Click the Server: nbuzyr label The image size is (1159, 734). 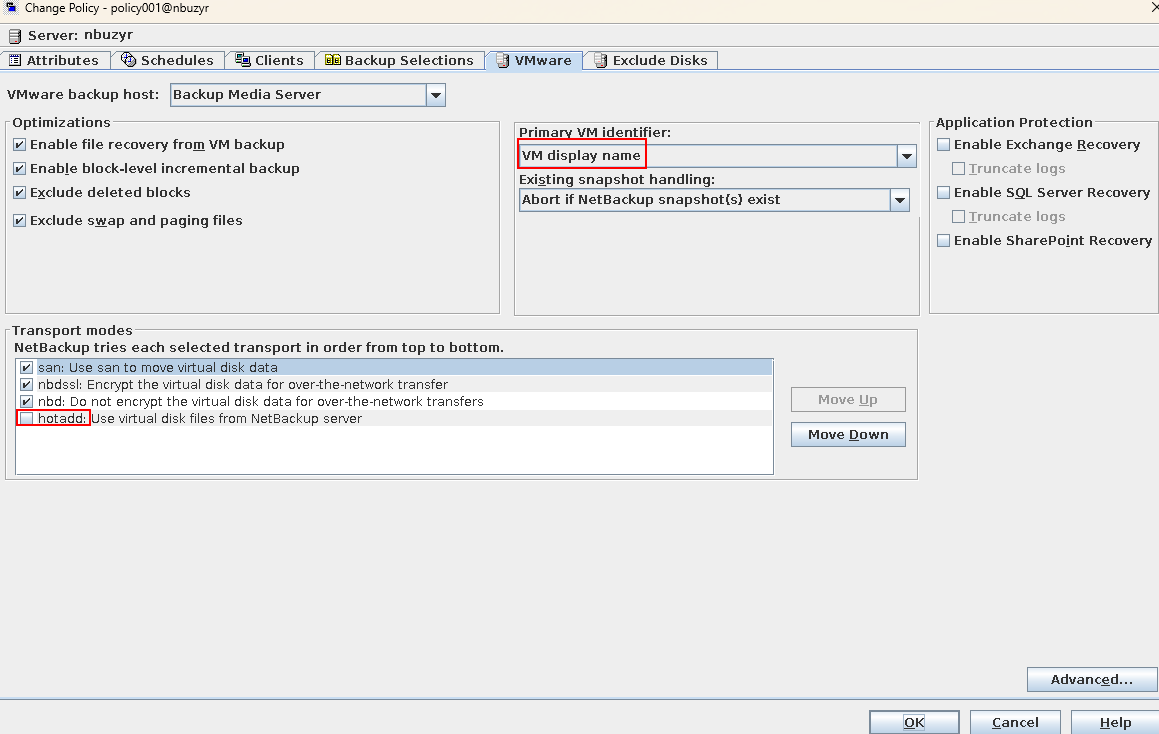81,35
